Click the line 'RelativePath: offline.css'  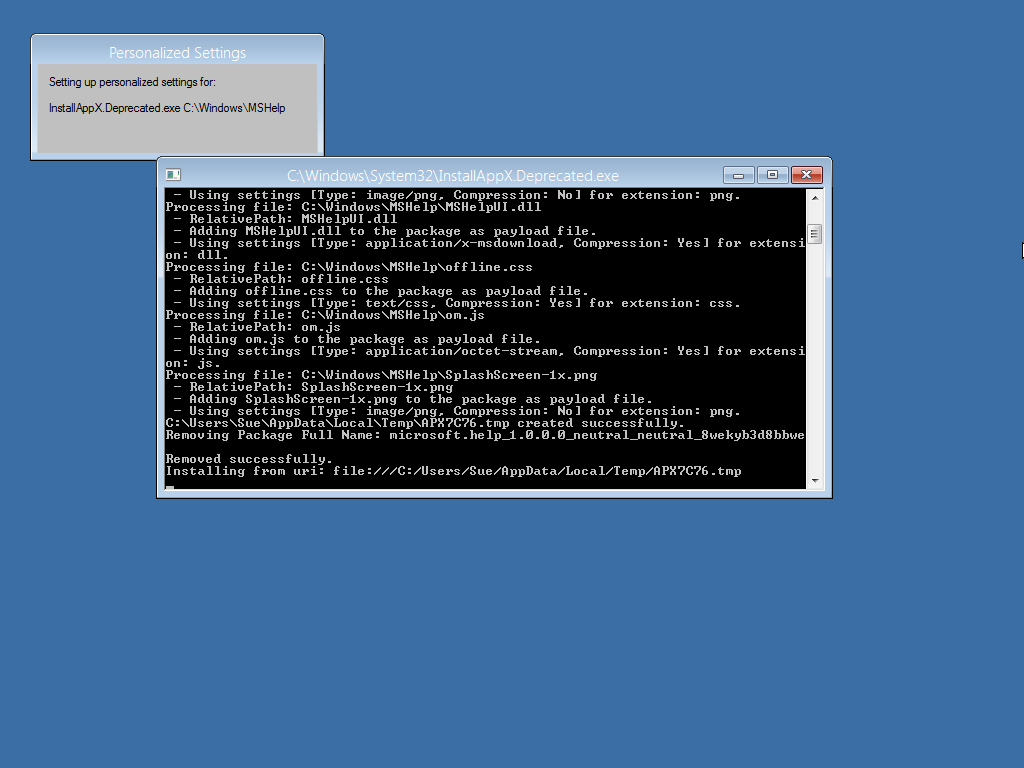281,279
